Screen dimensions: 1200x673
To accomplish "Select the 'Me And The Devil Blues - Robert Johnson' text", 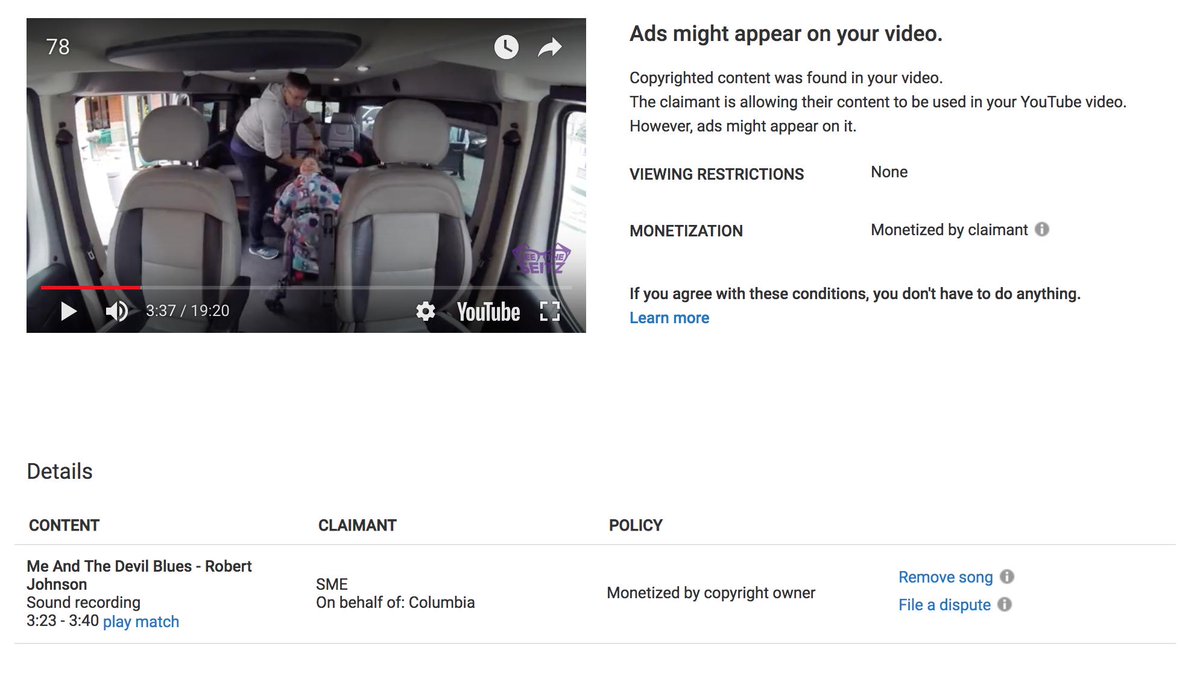I will click(x=139, y=575).
